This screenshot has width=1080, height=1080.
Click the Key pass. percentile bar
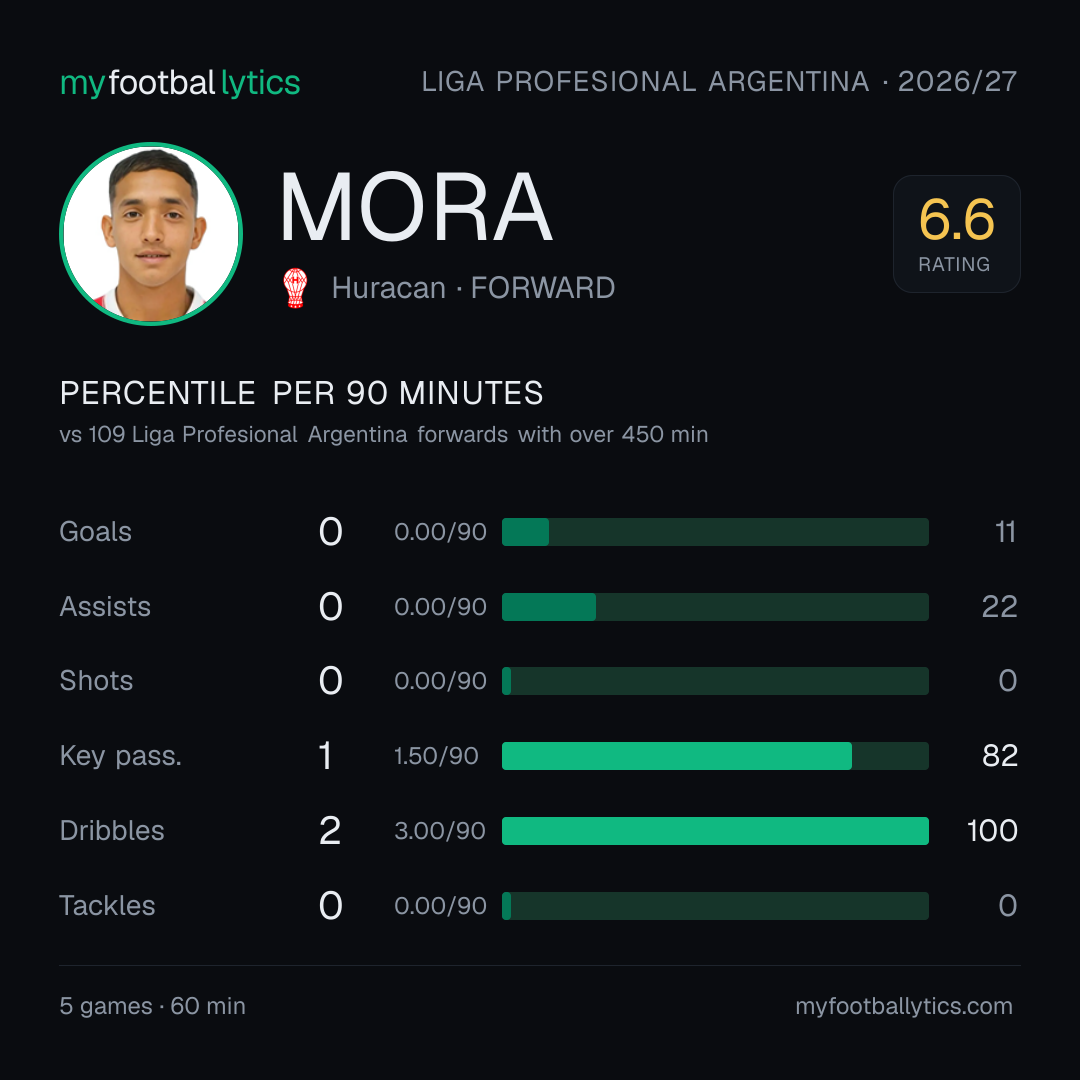[x=715, y=756]
